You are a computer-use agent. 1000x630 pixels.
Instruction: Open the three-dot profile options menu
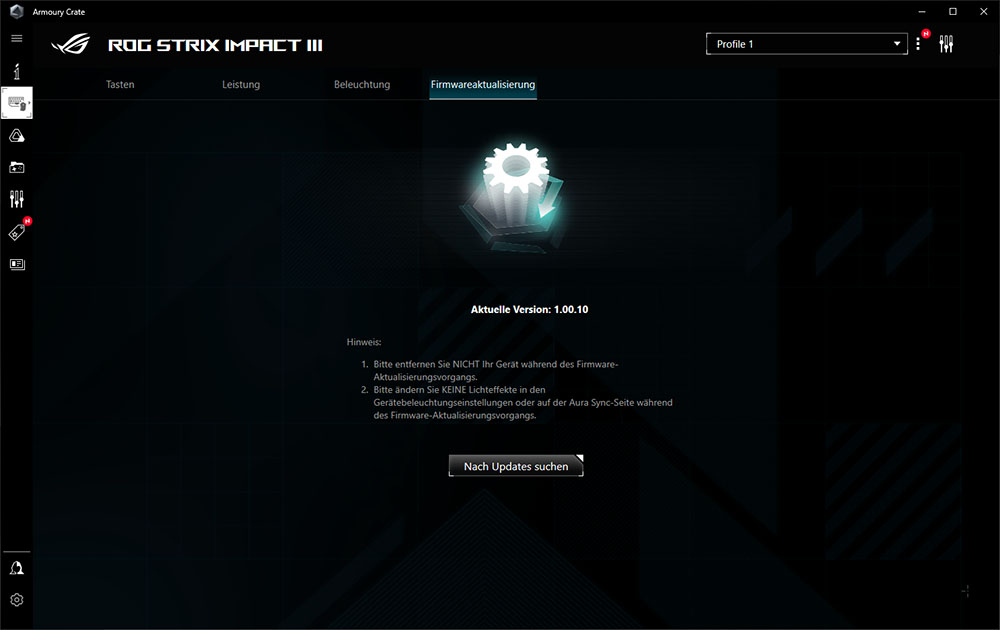[x=918, y=44]
